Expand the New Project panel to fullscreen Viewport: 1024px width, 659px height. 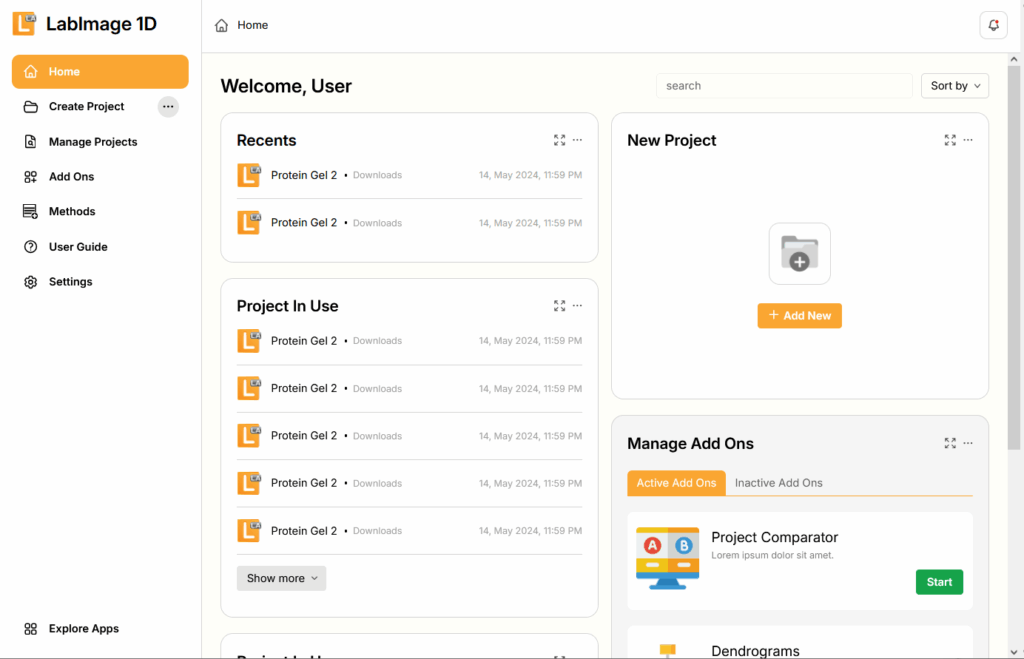click(950, 140)
